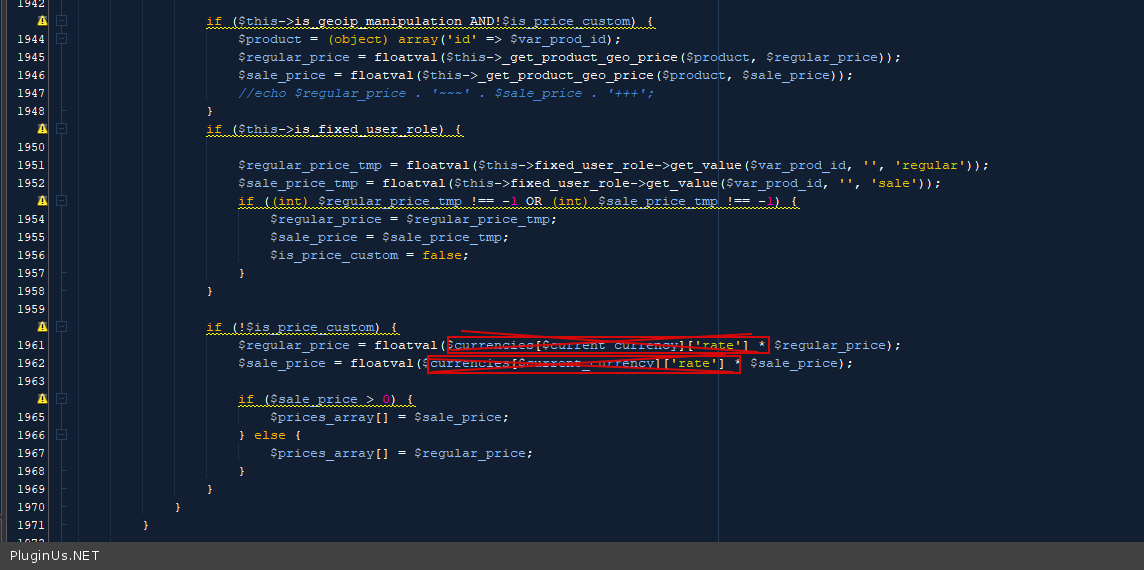Click 'regular' string argument on line 1951
Screen dimensions: 1144x570
931,166
